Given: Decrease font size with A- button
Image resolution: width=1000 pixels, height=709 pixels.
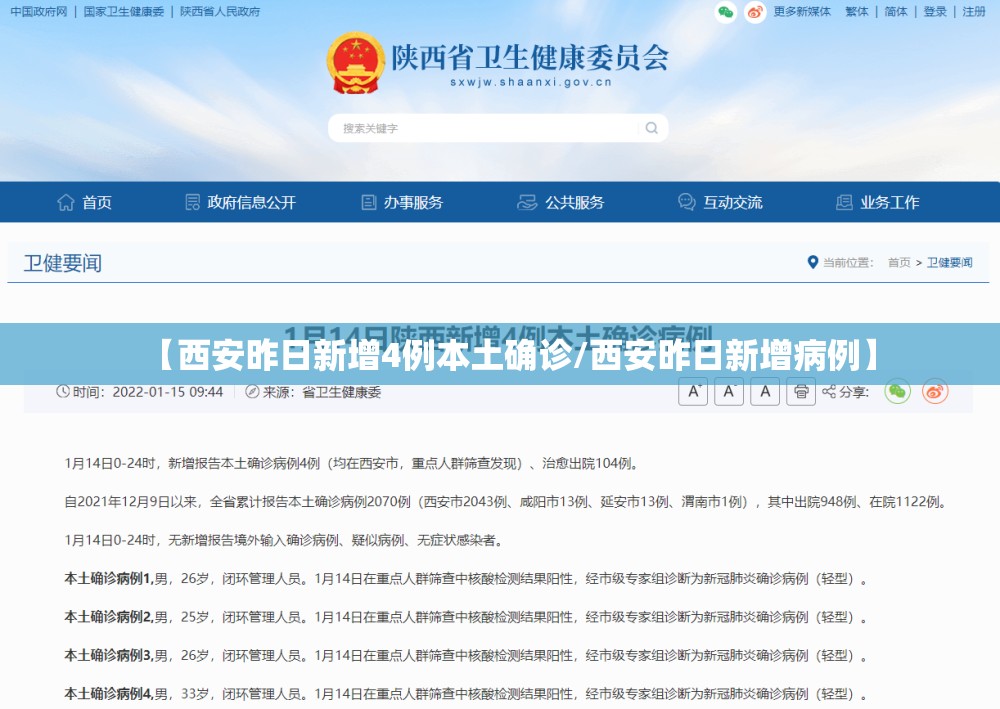Looking at the screenshot, I should pyautogui.click(x=728, y=391).
